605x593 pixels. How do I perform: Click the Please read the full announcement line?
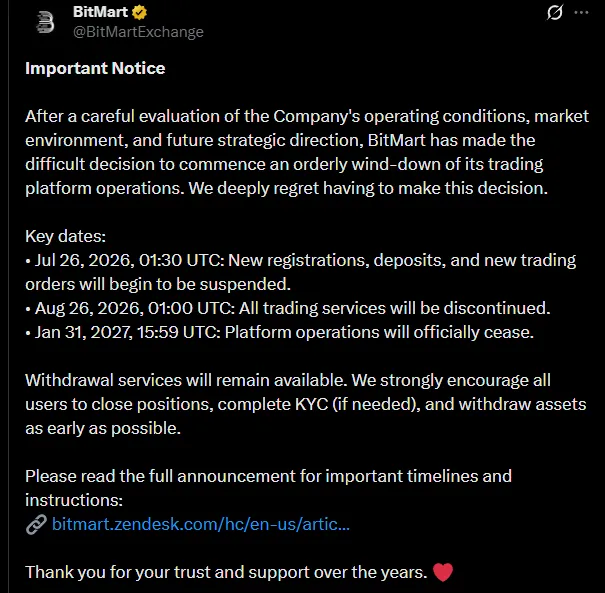[269, 488]
